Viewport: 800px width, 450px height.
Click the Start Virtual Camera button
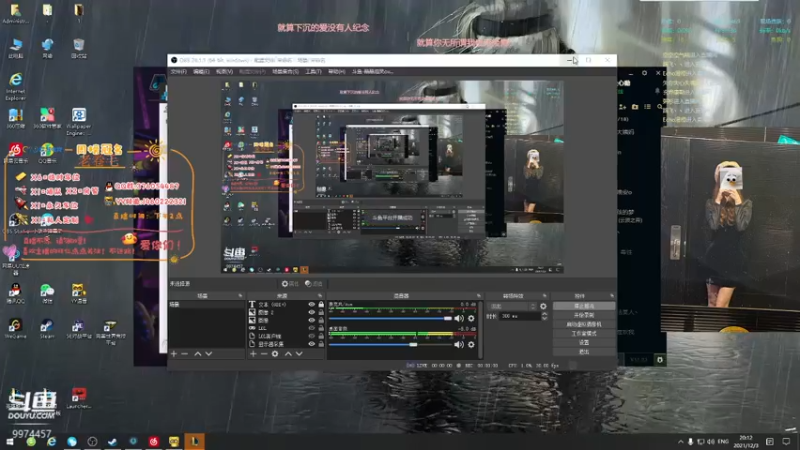(x=584, y=324)
